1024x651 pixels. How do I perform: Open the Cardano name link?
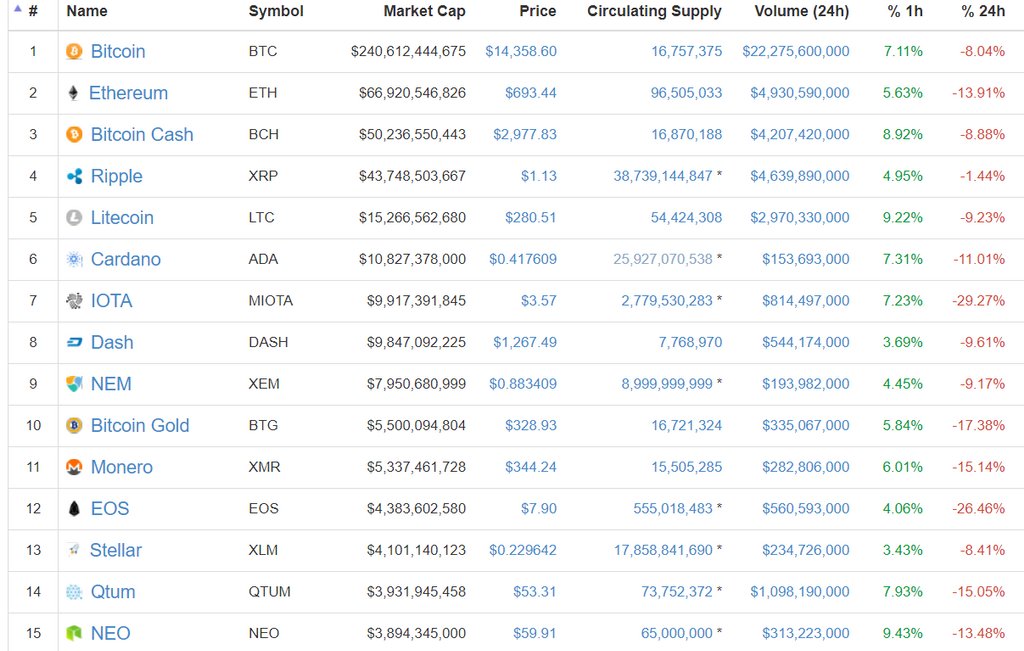point(126,259)
